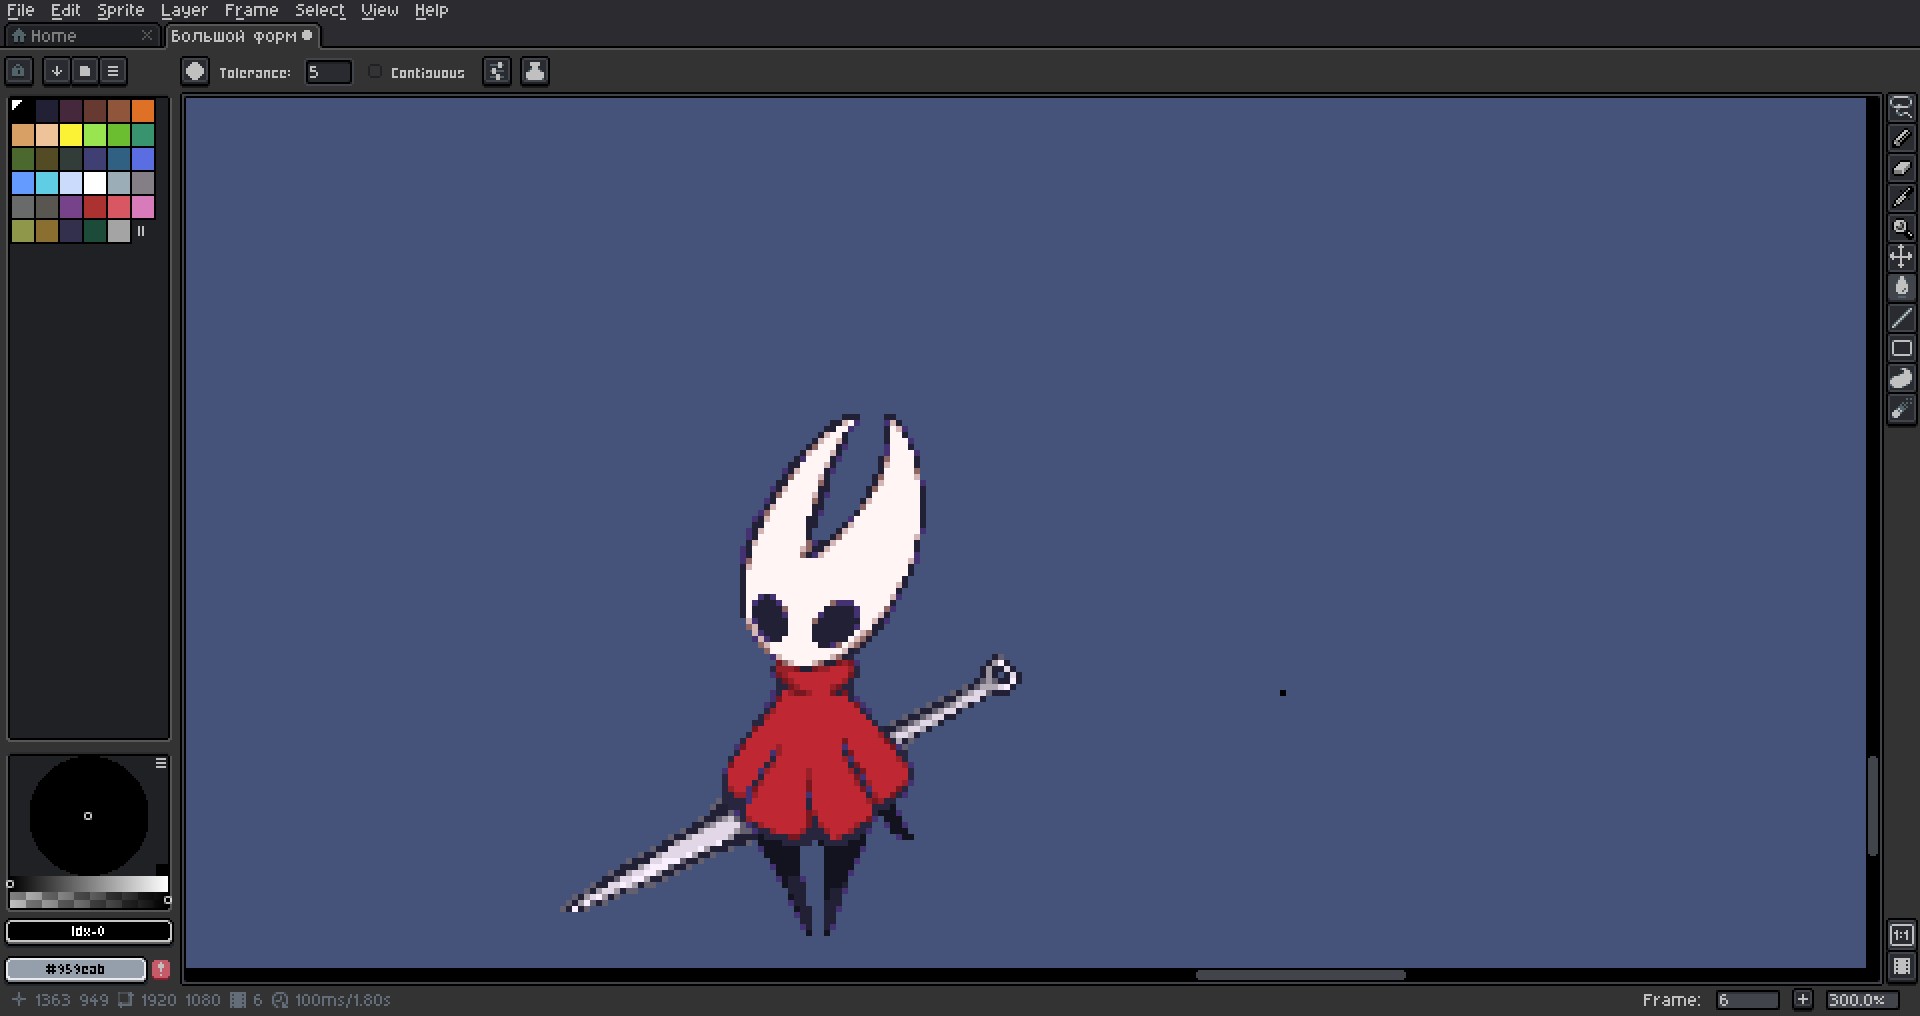The height and width of the screenshot is (1016, 1920).
Task: Open the palette options hamburger menu
Action: (x=113, y=71)
